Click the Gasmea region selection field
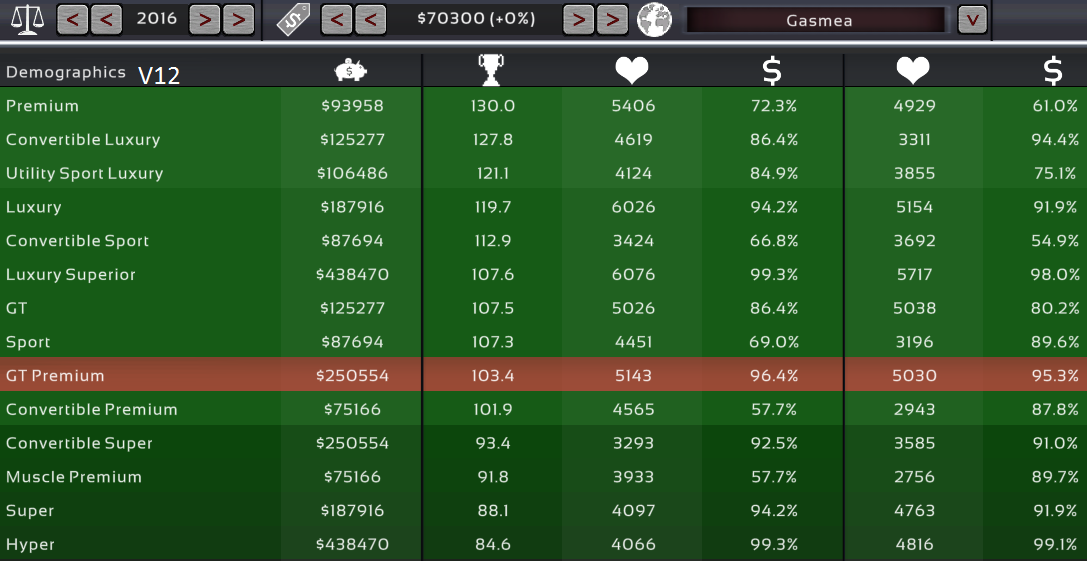This screenshot has height=561, width=1087. point(814,20)
